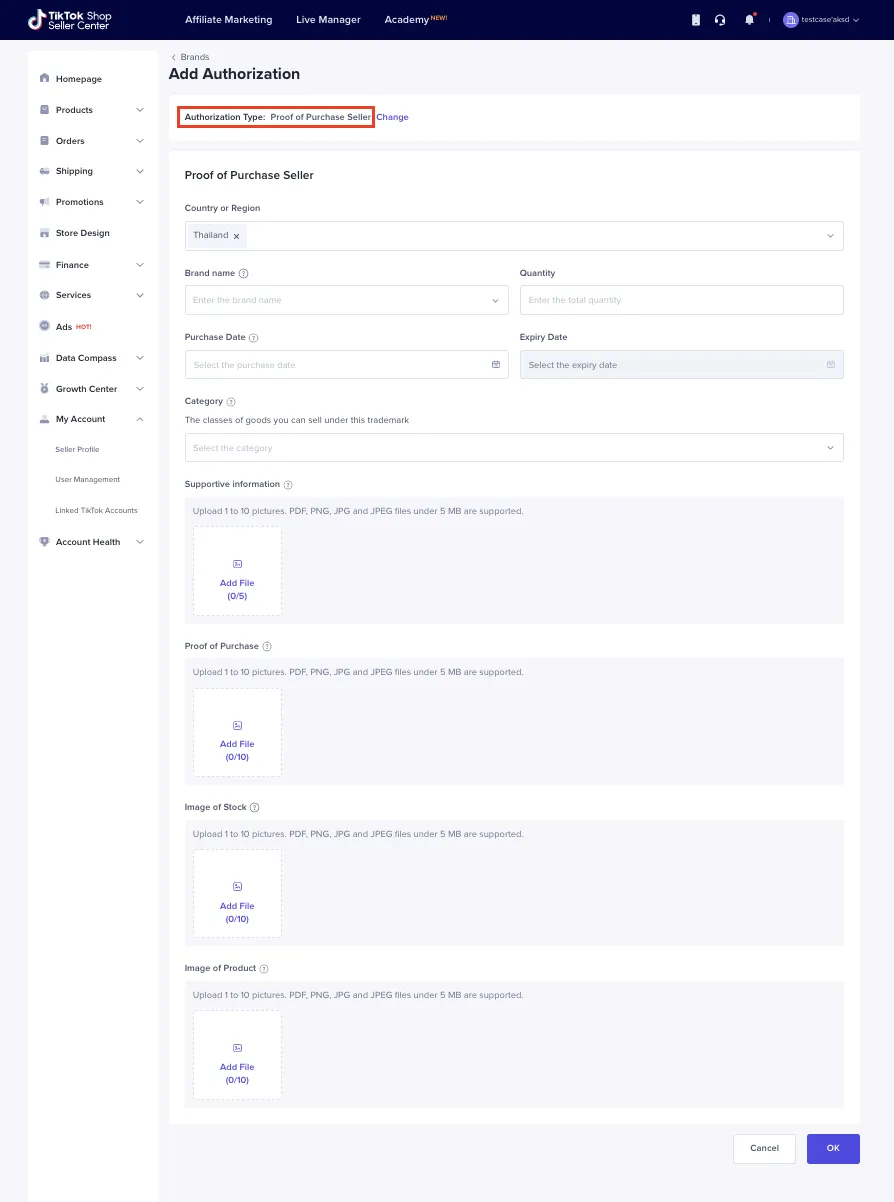894x1202 pixels.
Task: Click the Homepage icon in the sidebar
Action: 44,78
